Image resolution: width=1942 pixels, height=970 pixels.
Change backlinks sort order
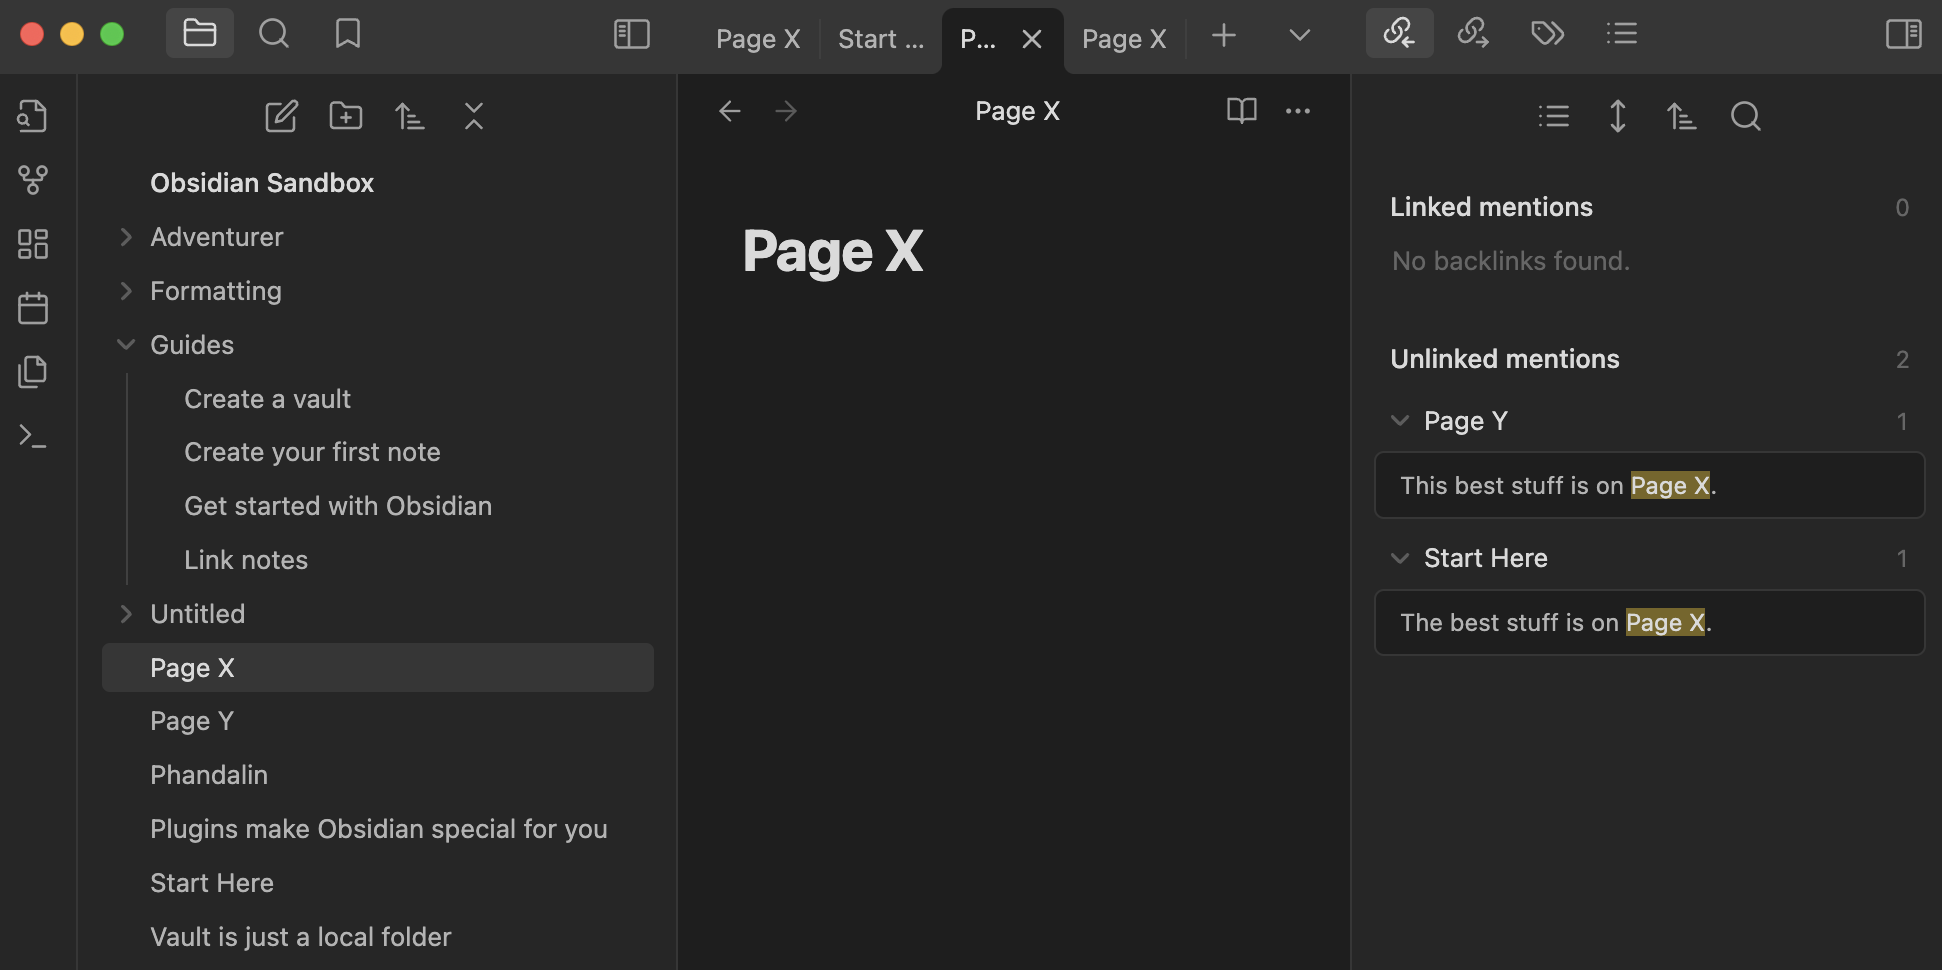point(1681,116)
